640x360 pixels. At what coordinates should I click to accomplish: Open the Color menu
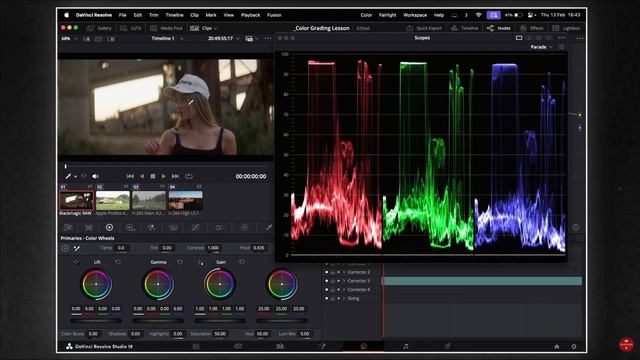[x=366, y=15]
